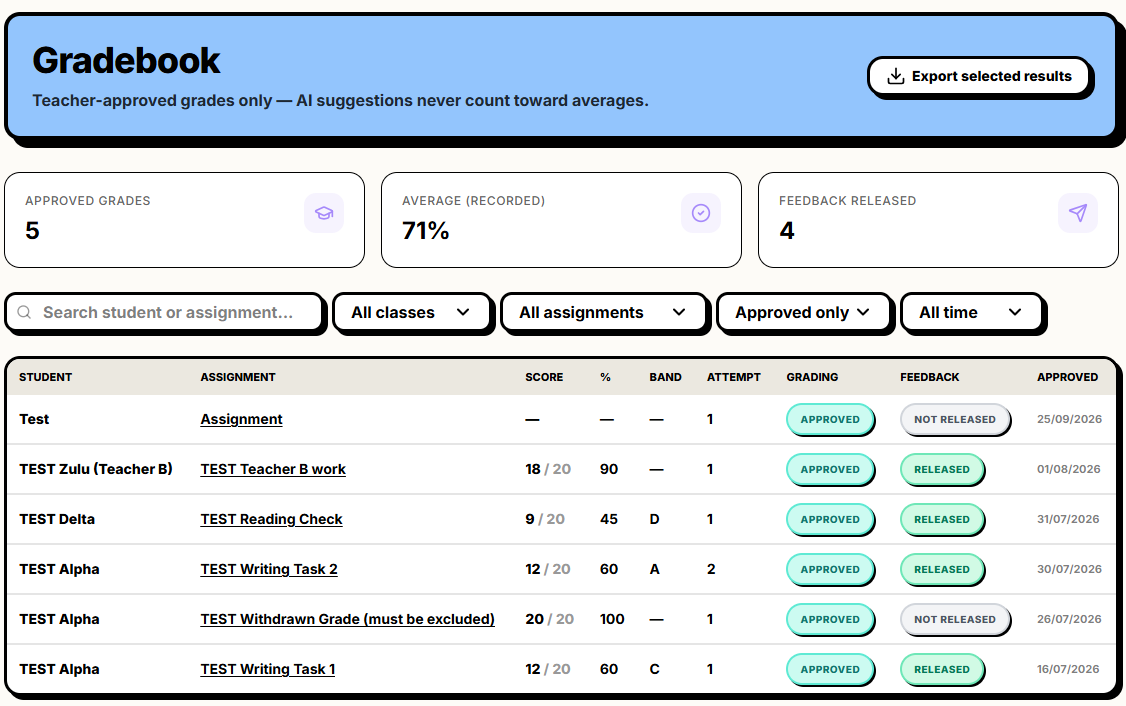Click the ASSIGNMENT column header

click(238, 377)
